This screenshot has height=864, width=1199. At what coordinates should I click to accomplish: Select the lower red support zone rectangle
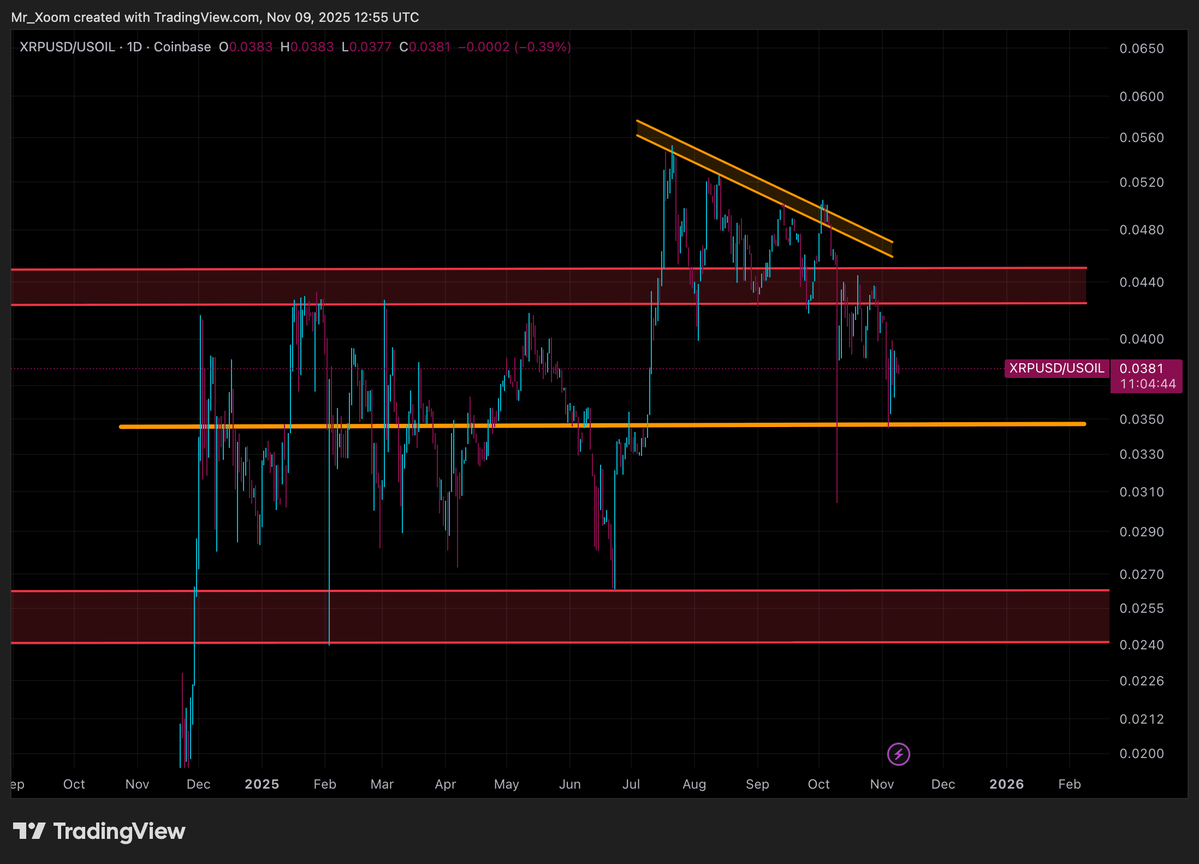[560, 617]
